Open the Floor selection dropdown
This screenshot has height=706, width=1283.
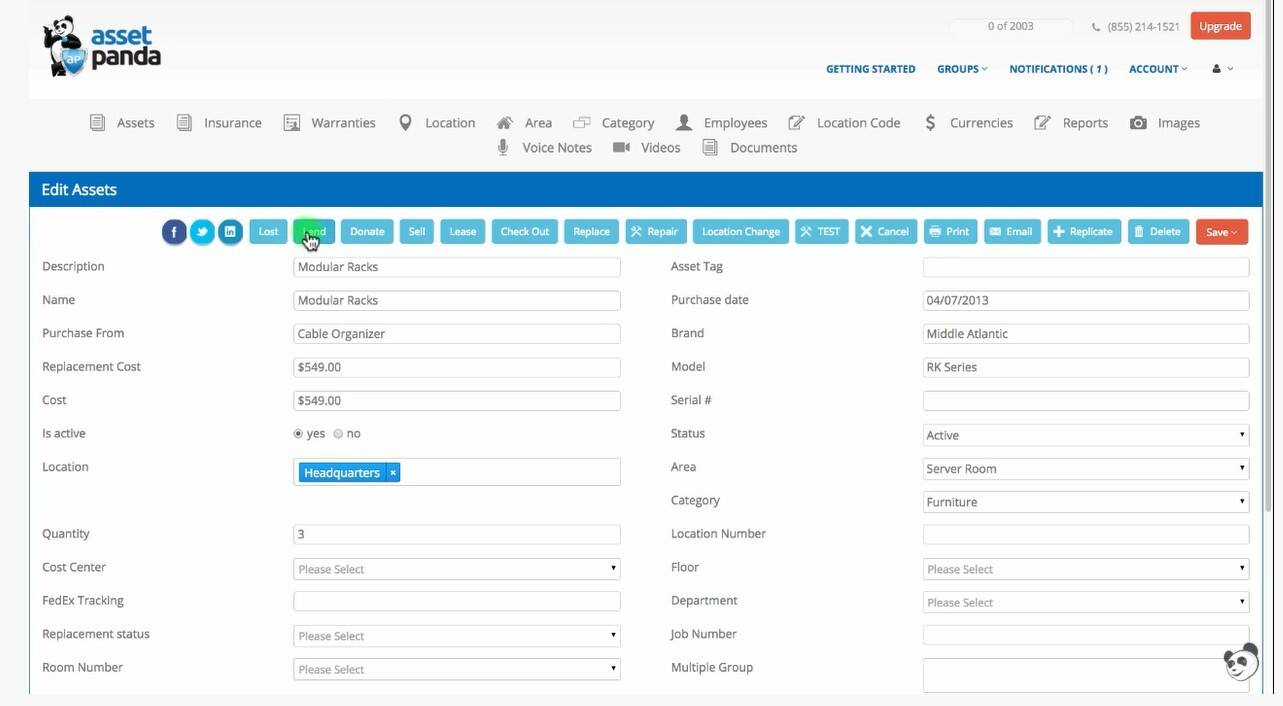[x=1085, y=568]
